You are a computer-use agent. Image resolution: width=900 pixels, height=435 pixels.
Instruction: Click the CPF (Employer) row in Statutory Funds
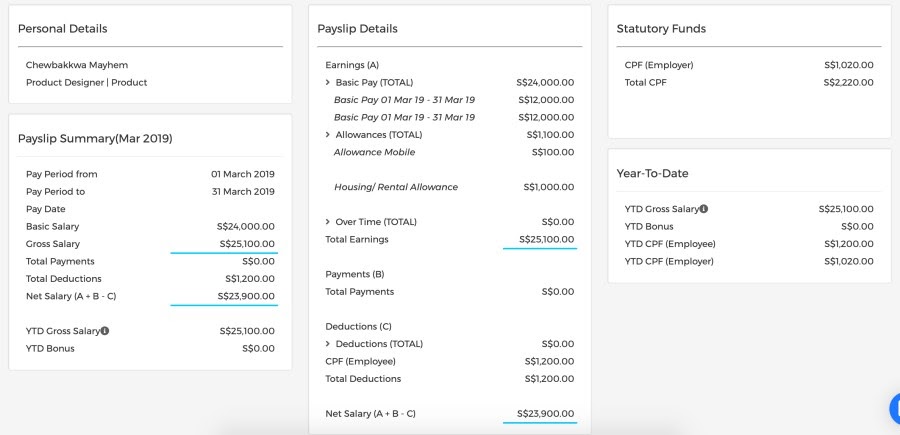click(659, 65)
